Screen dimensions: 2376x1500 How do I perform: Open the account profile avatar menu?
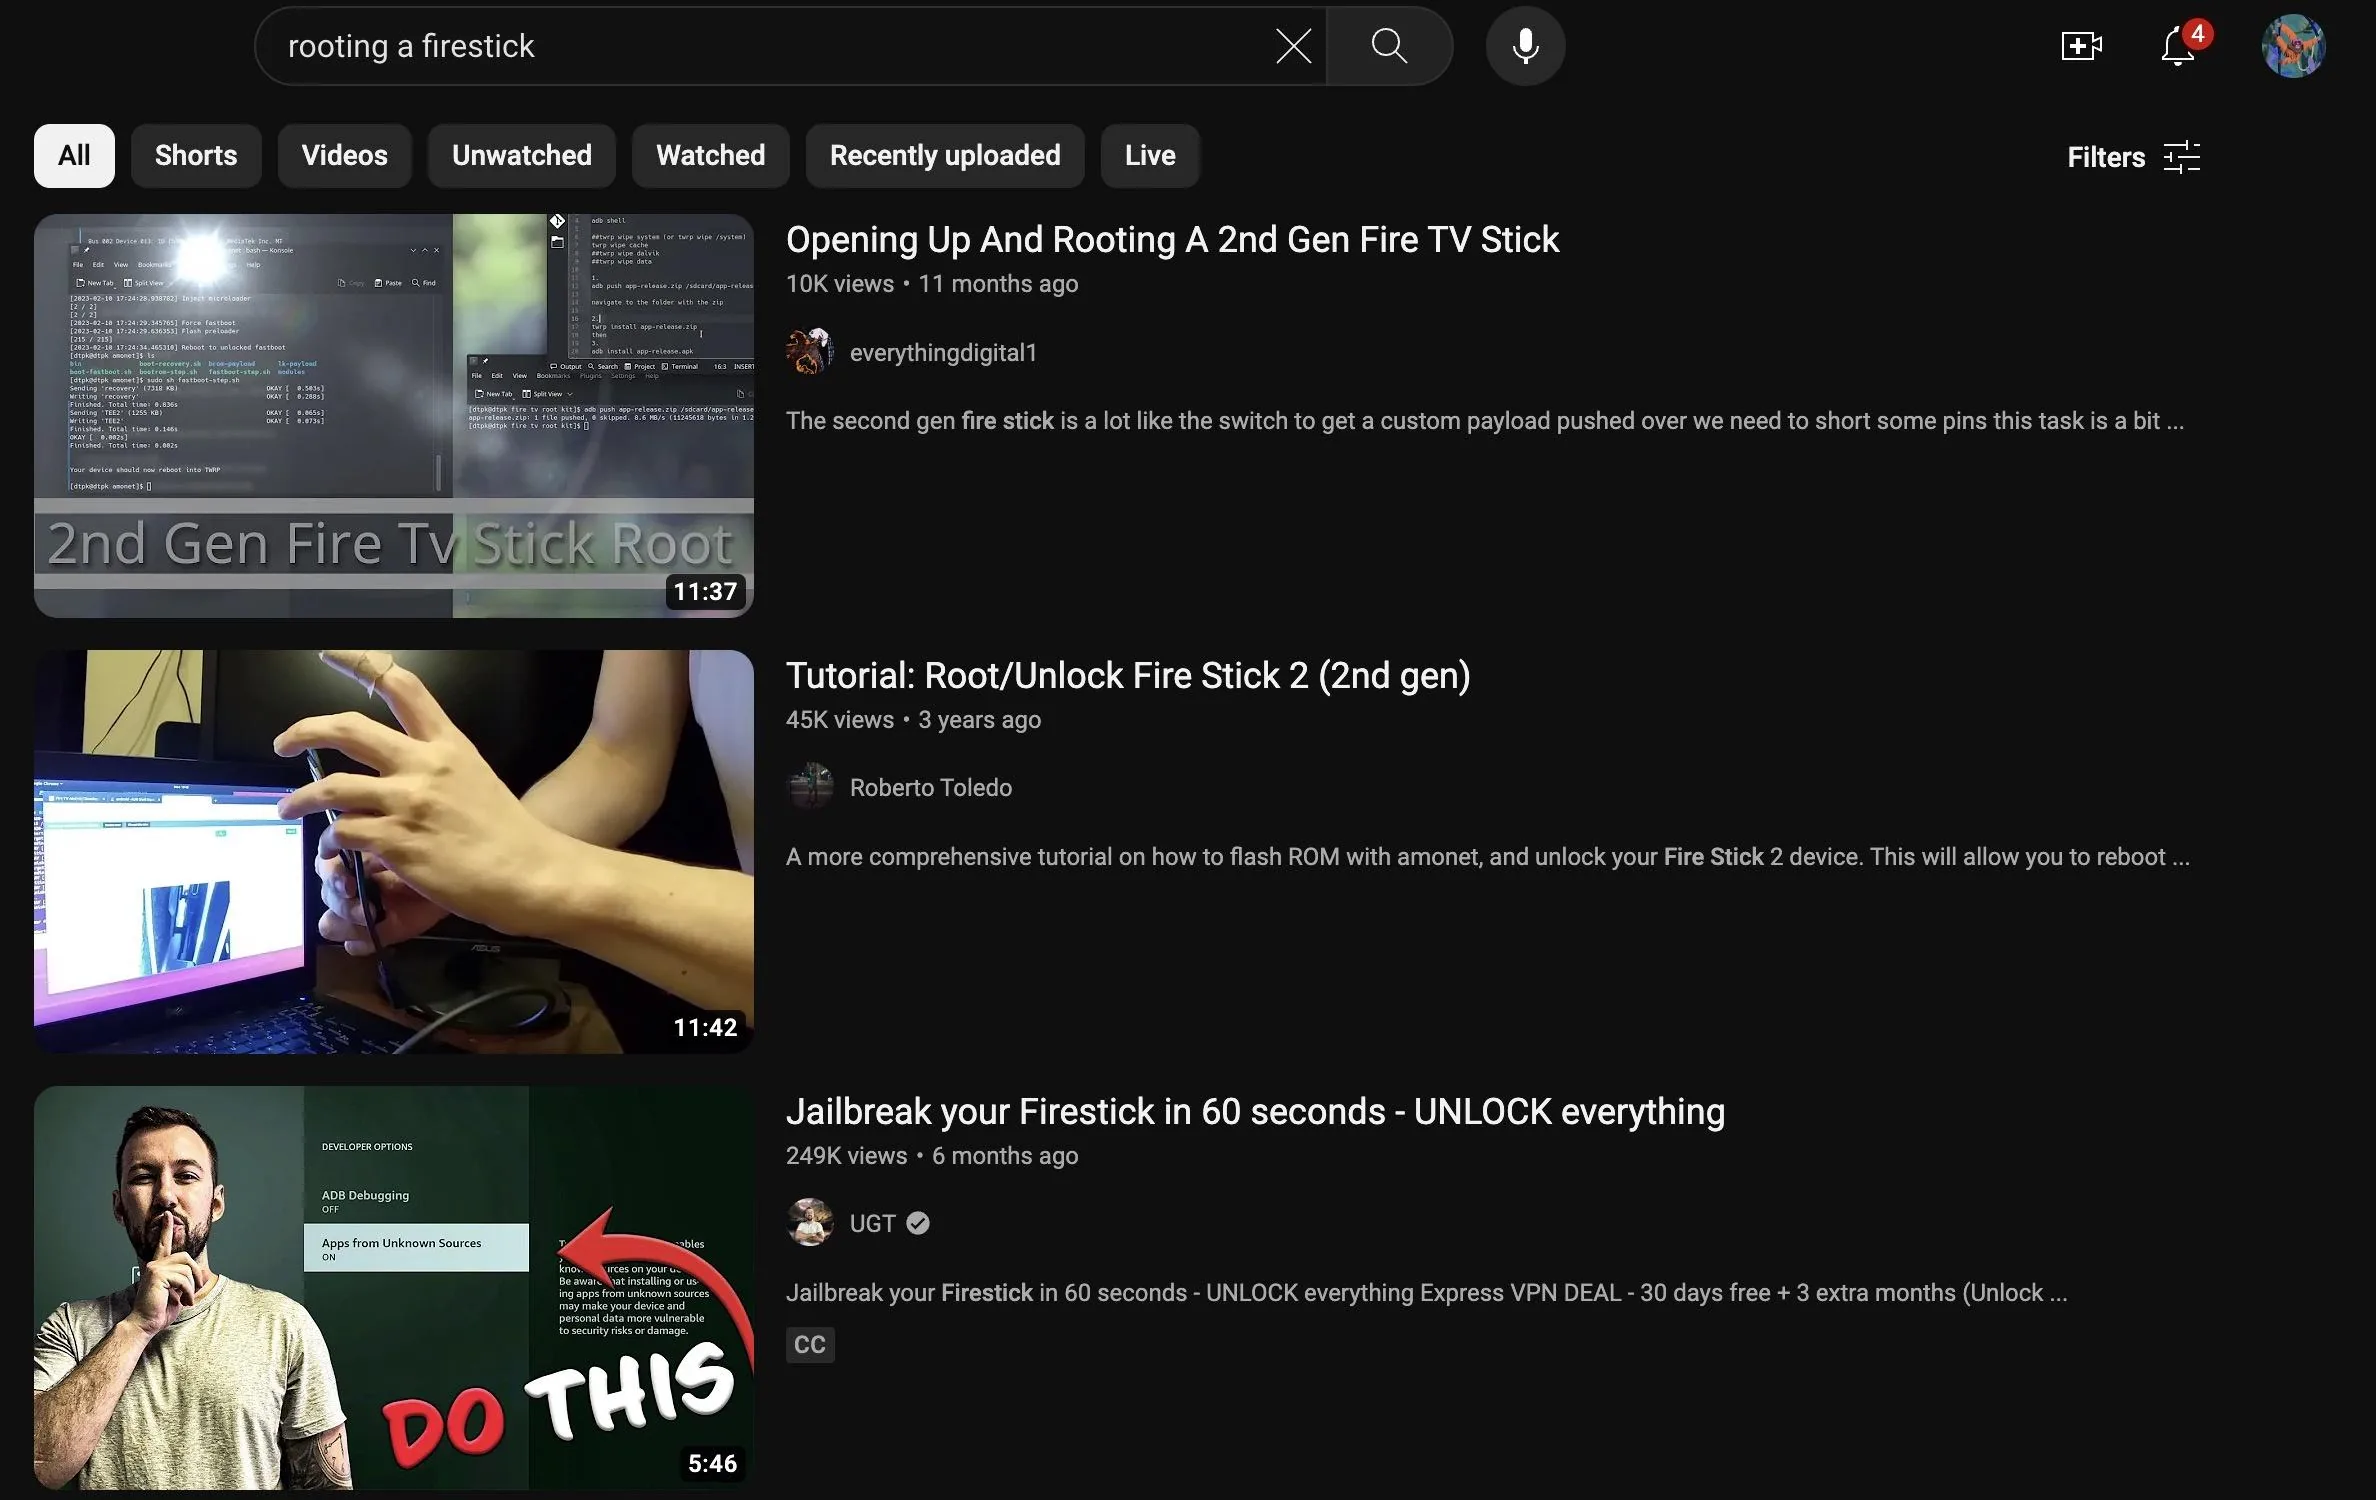[x=2293, y=46]
